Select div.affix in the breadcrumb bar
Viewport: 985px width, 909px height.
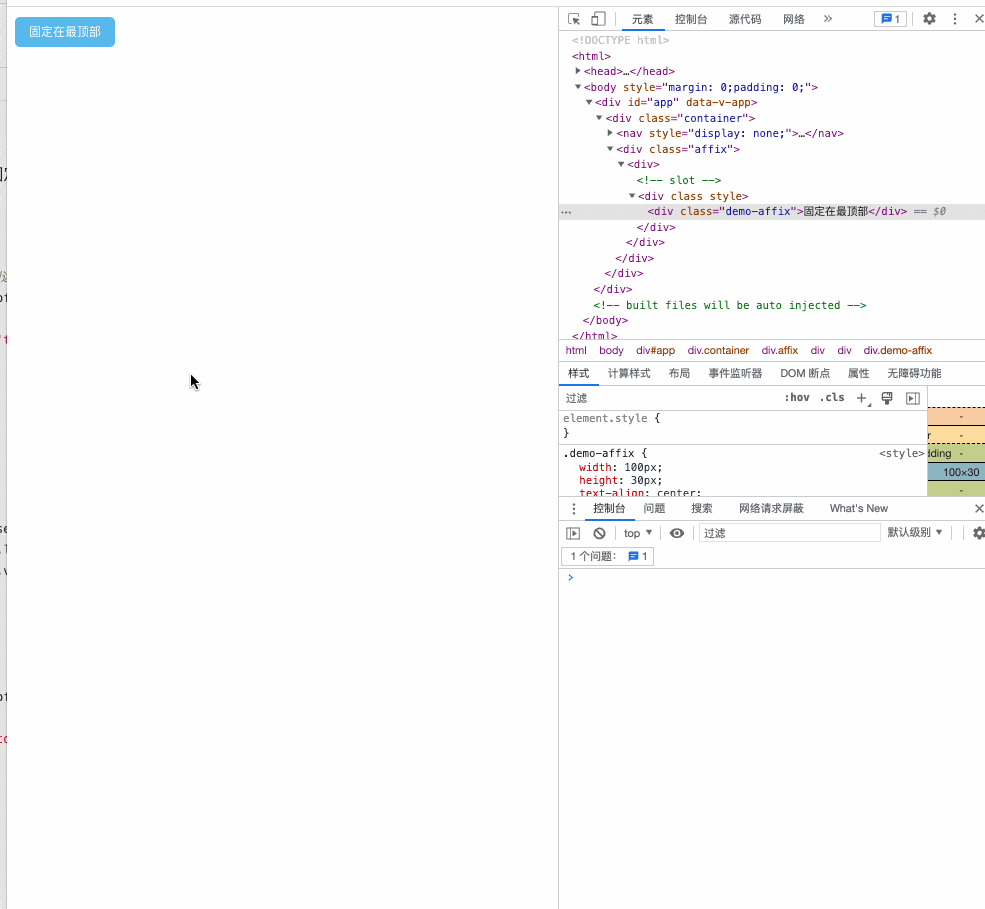(780, 351)
